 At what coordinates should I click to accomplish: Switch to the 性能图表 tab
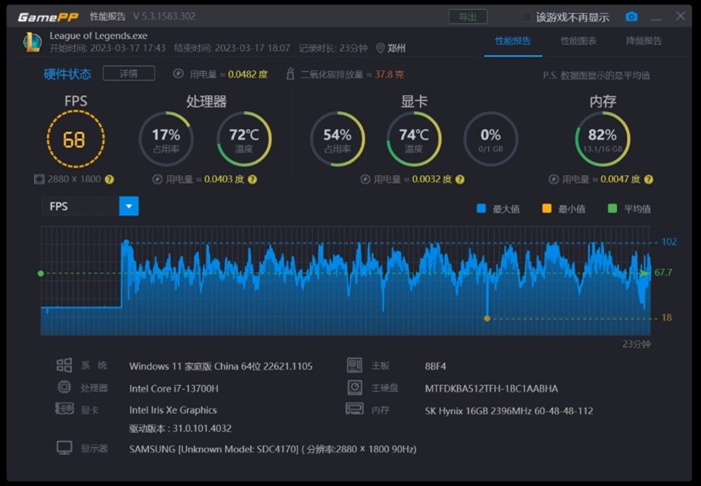click(579, 41)
